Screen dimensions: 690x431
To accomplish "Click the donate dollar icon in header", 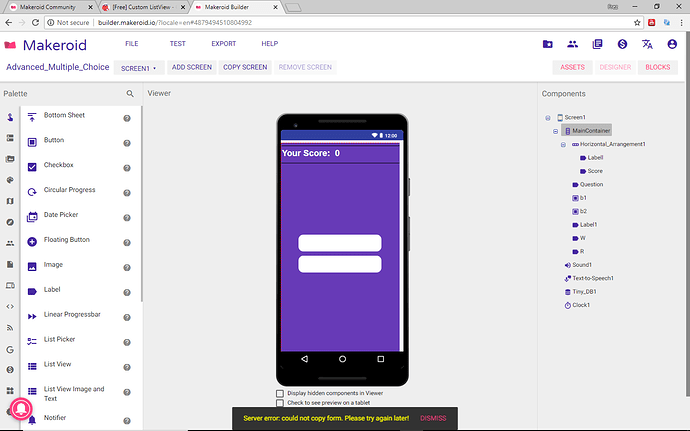I will (622, 44).
